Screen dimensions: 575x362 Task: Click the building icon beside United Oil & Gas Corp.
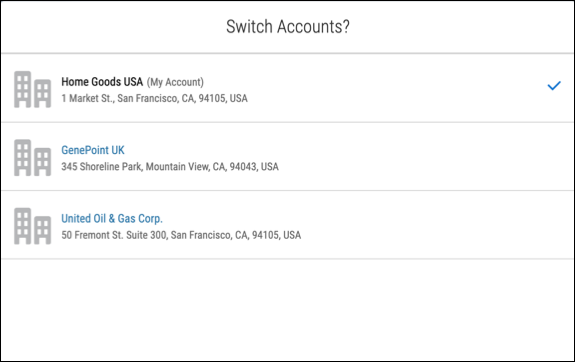(x=32, y=226)
